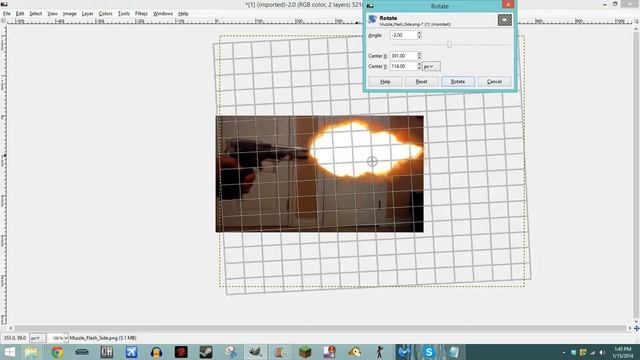Open Skype from the taskbar
The width and height of the screenshot is (640, 360).
click(429, 352)
